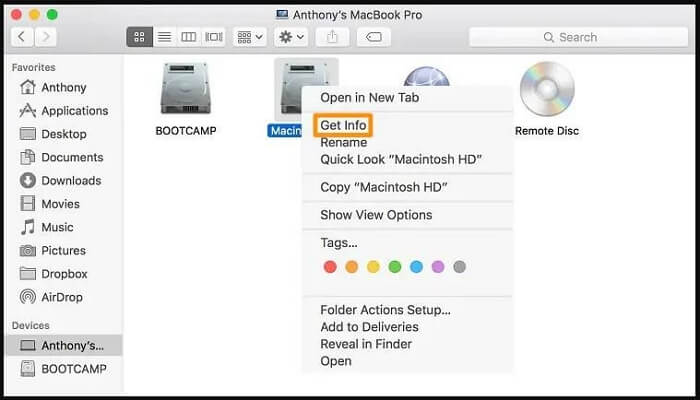
Task: Open Desktop in the sidebar
Action: [53, 133]
